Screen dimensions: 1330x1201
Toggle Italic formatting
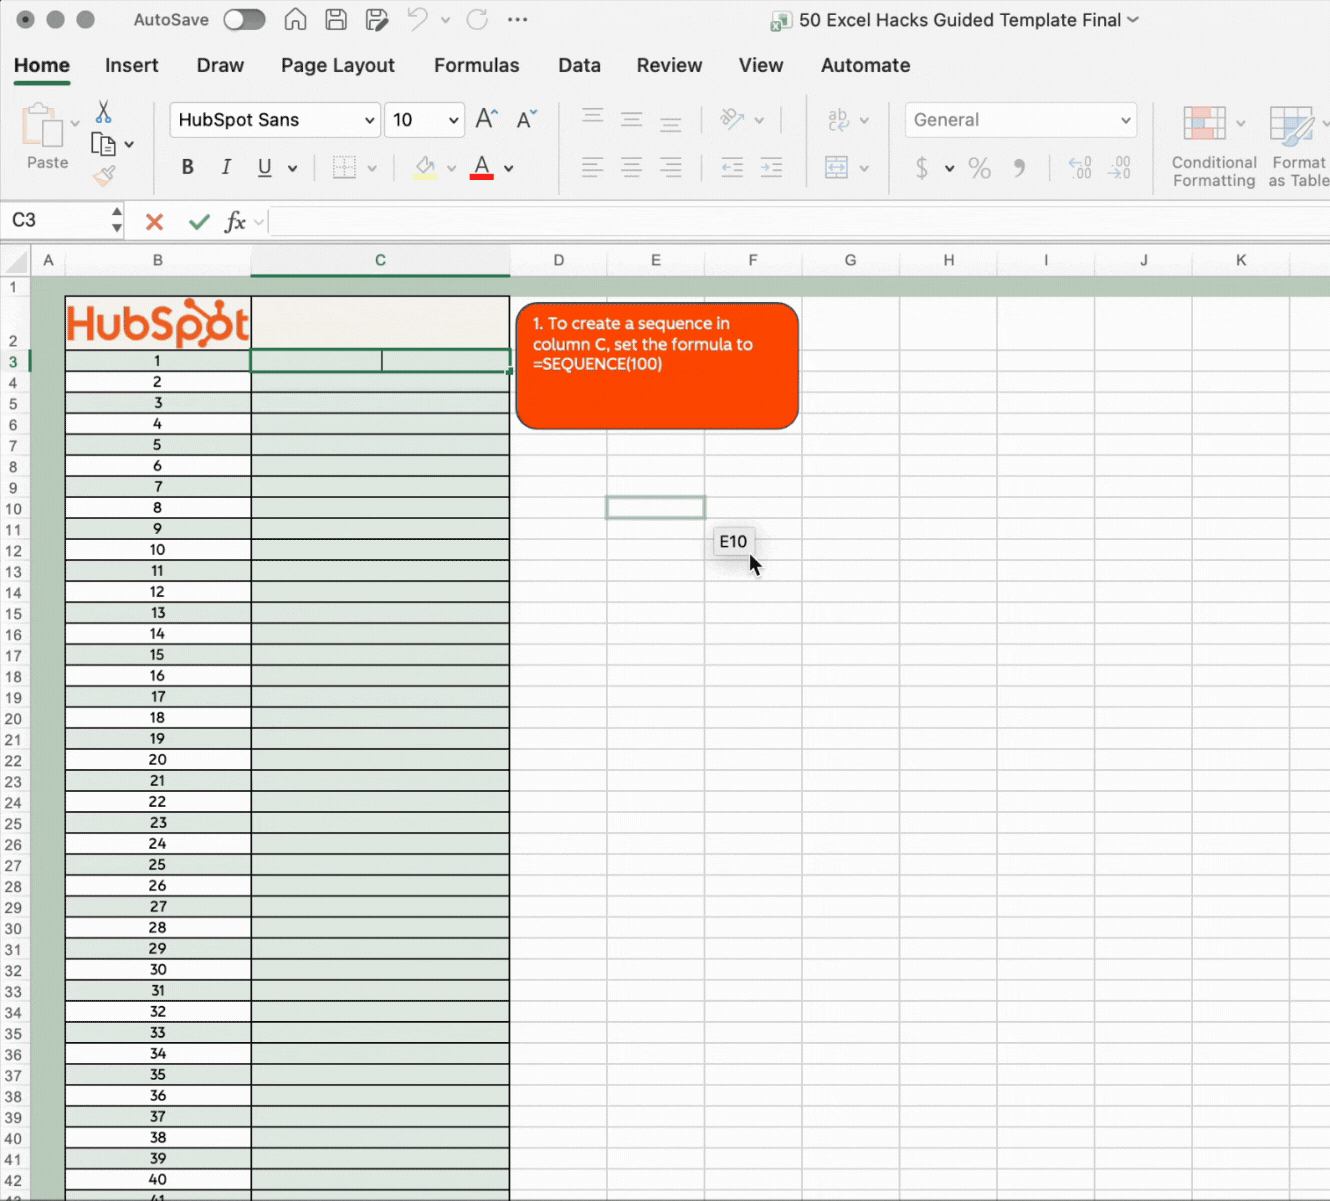(226, 168)
